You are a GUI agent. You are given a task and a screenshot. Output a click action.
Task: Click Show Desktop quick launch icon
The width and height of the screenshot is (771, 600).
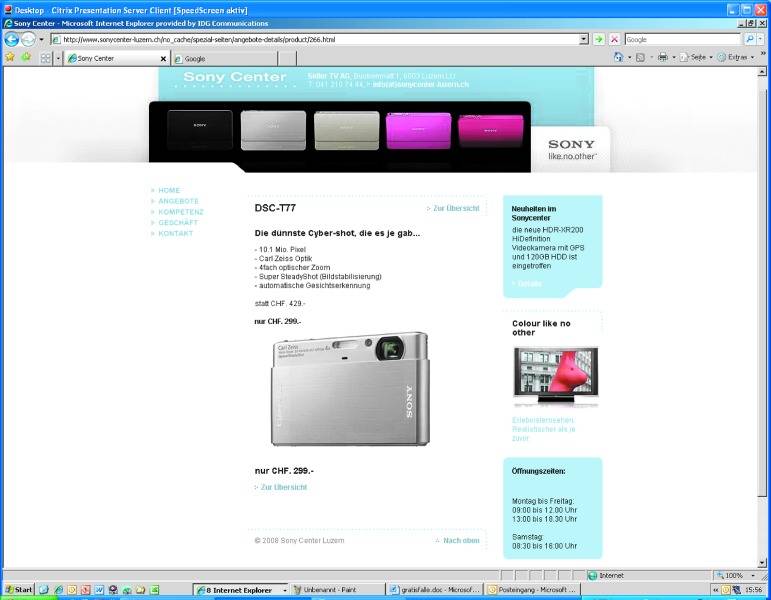44,590
